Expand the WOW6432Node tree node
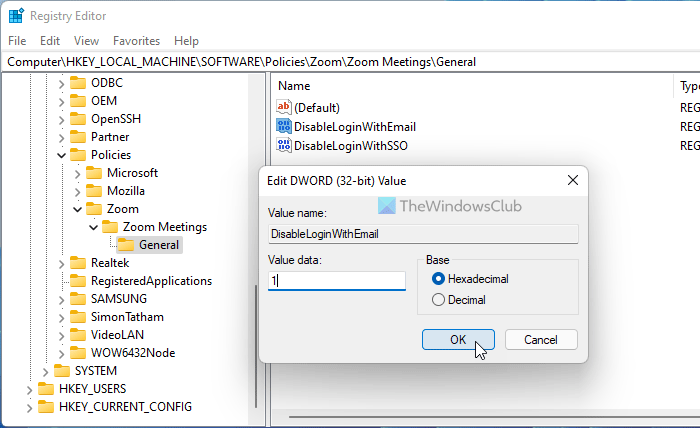 click(62, 354)
